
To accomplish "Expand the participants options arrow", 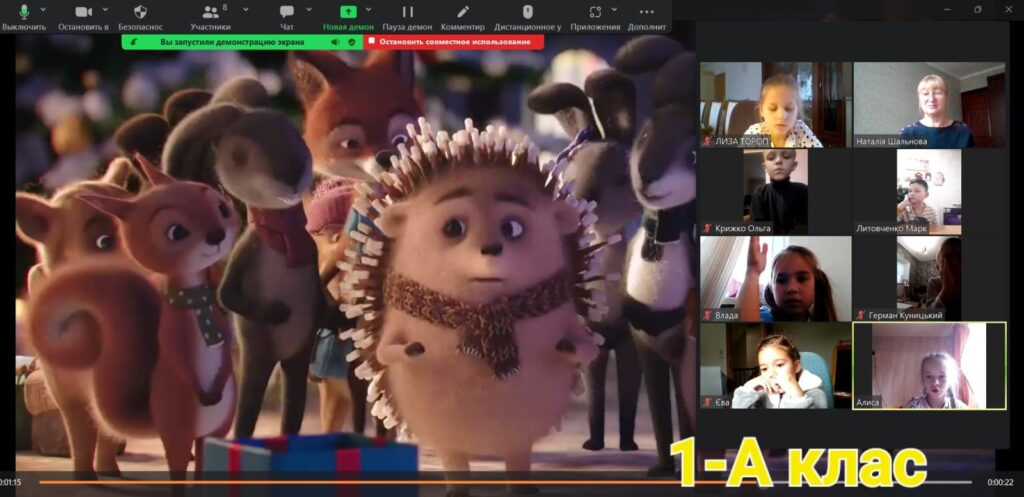I will [246, 10].
